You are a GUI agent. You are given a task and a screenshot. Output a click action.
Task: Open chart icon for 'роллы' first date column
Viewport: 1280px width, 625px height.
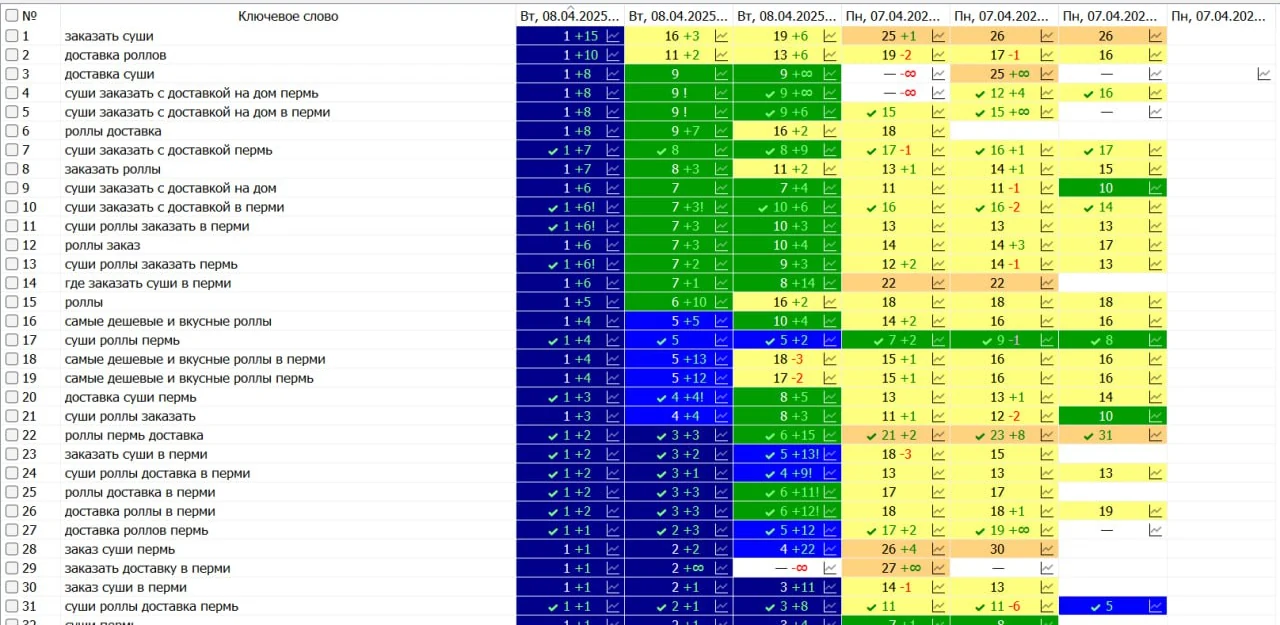[x=614, y=302]
